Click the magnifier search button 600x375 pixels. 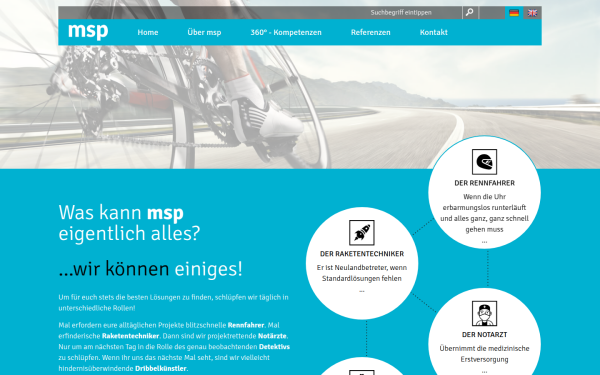point(470,13)
